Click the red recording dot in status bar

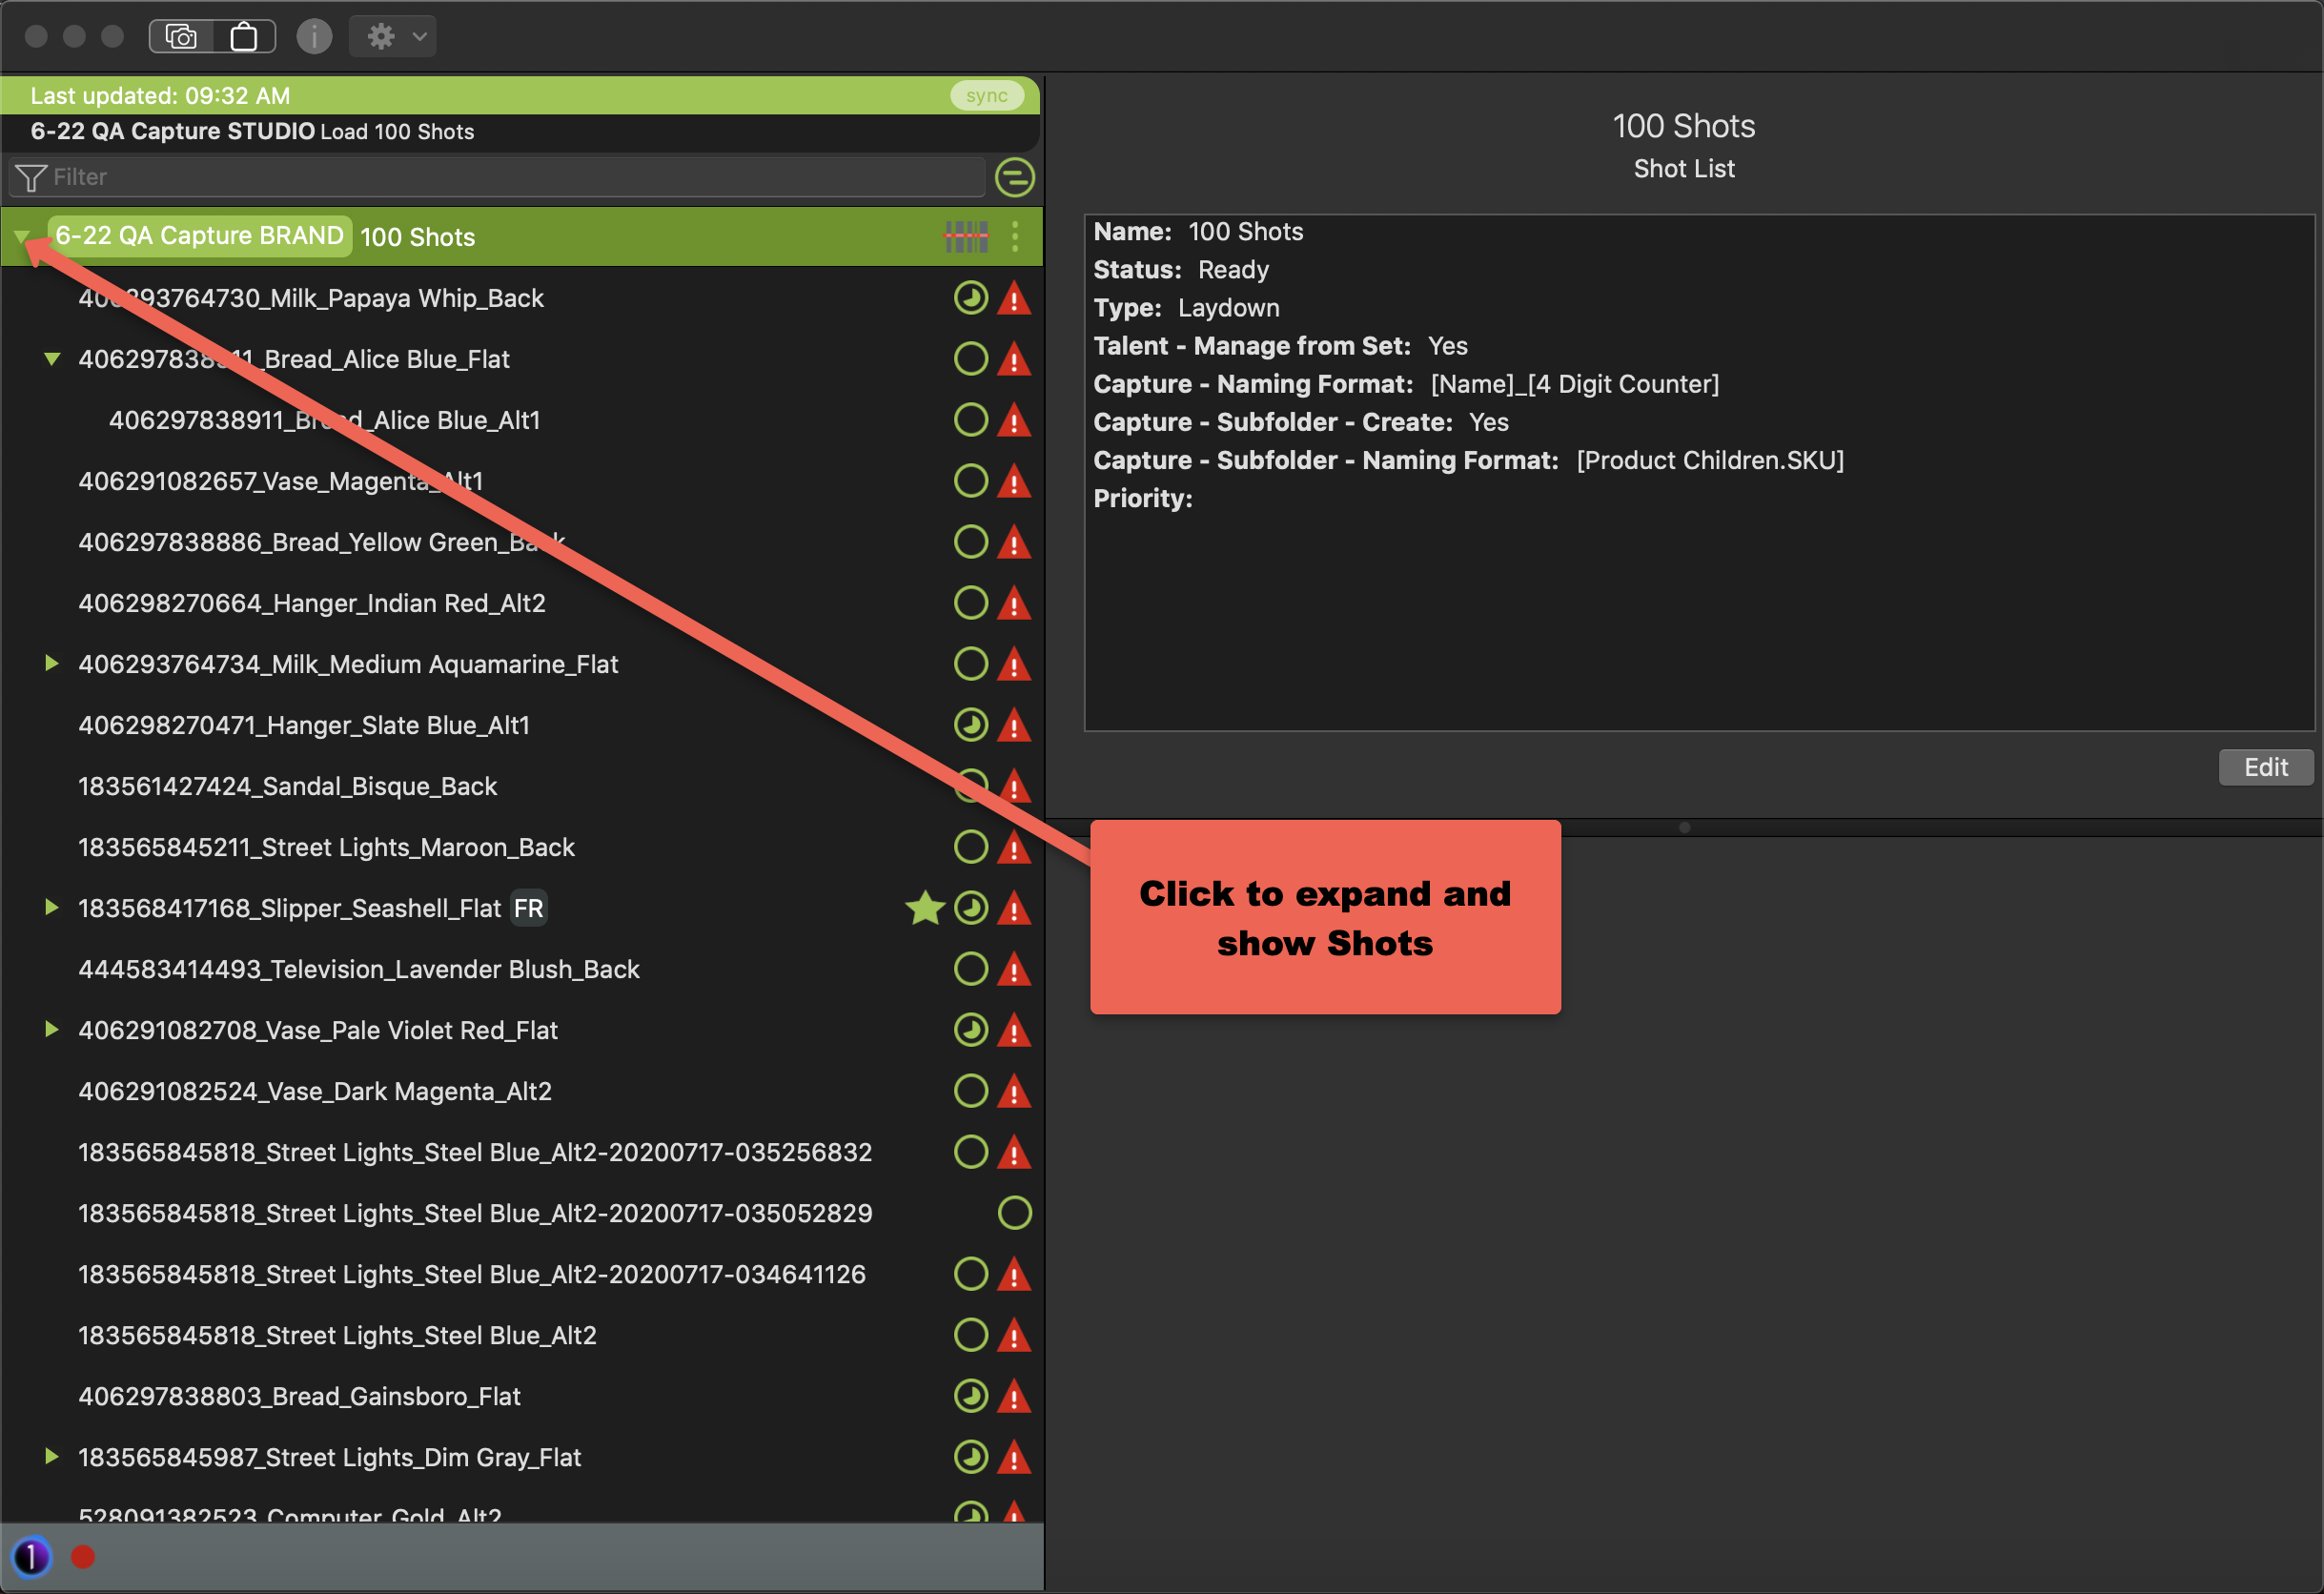[83, 1557]
